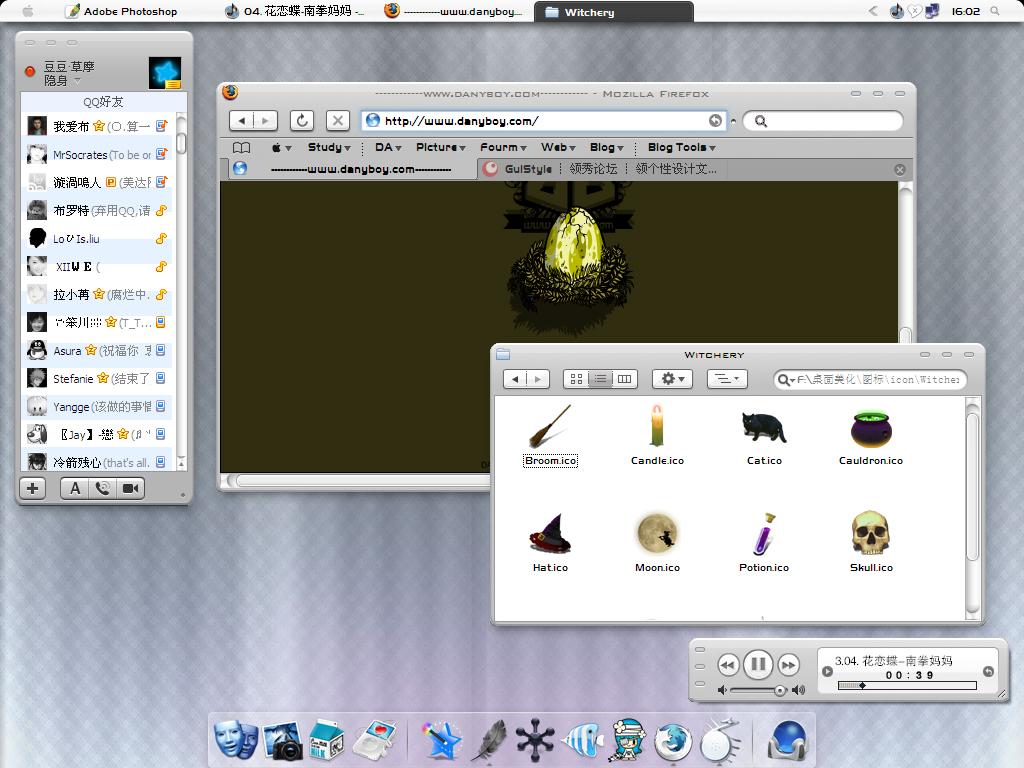Go back in Witchery folder window

click(x=515, y=379)
